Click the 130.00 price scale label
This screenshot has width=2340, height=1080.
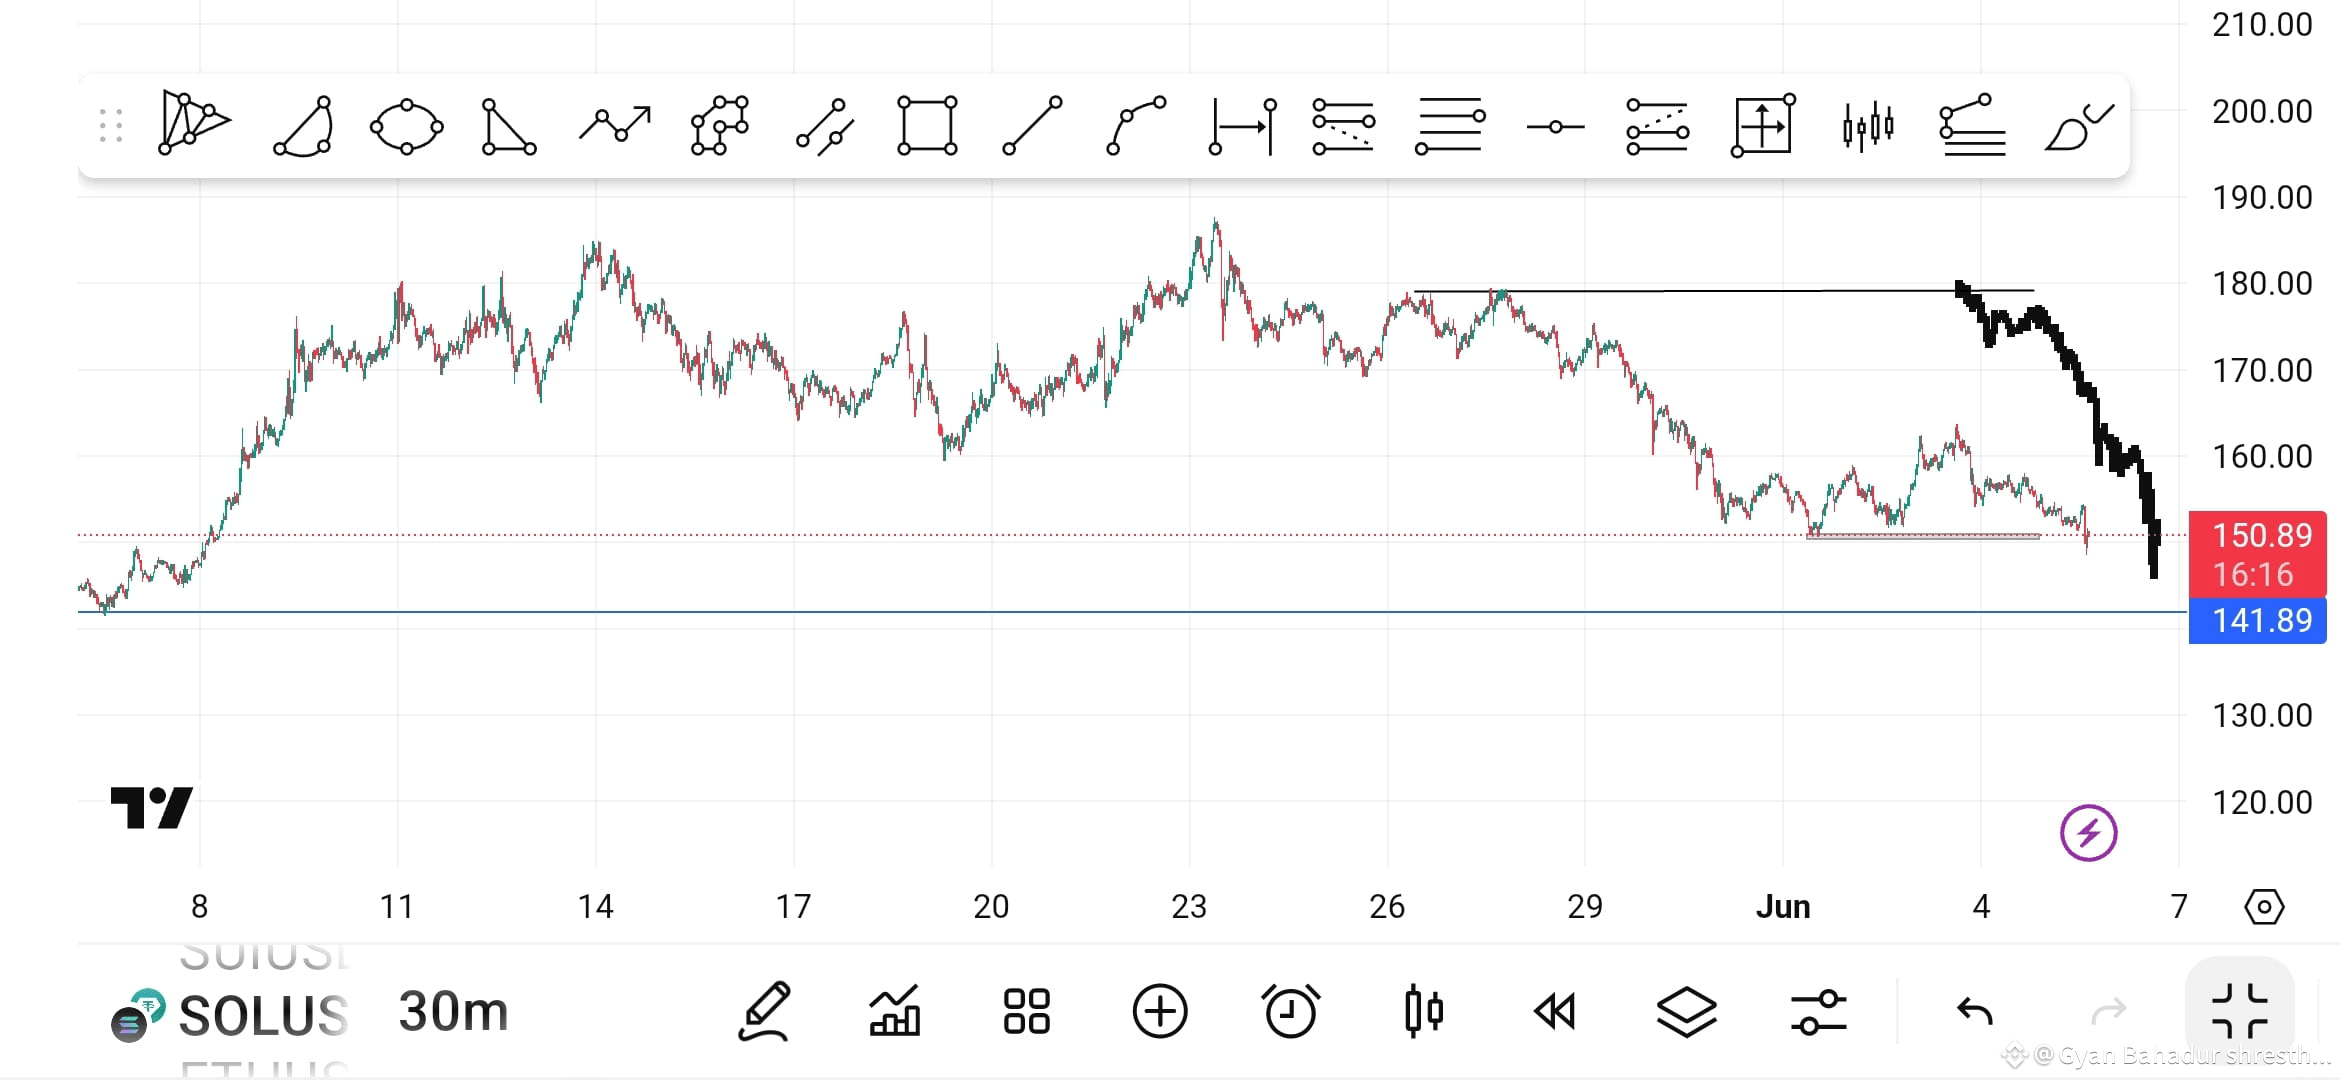coord(2262,715)
